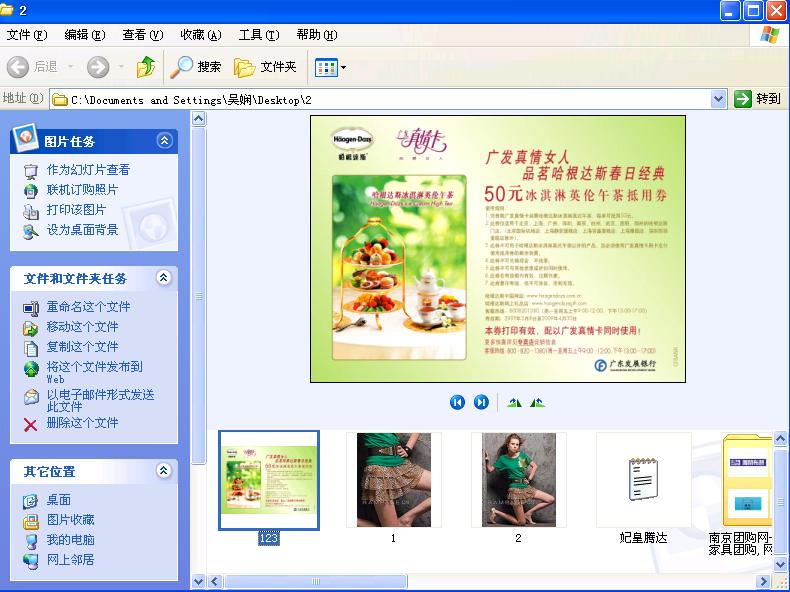Click the envelope email icon
Viewport: 790px width, 592px height.
31,397
